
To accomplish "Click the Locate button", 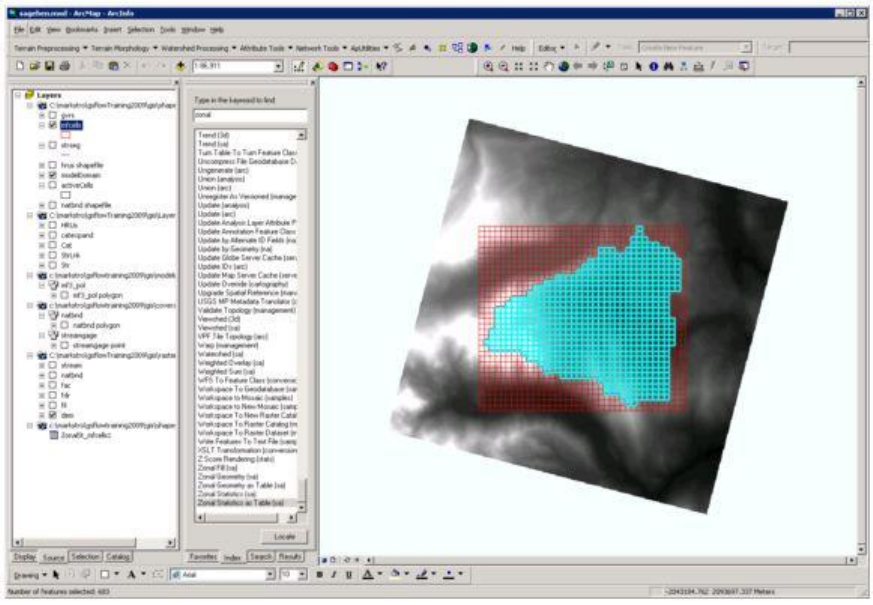I will pos(285,537).
